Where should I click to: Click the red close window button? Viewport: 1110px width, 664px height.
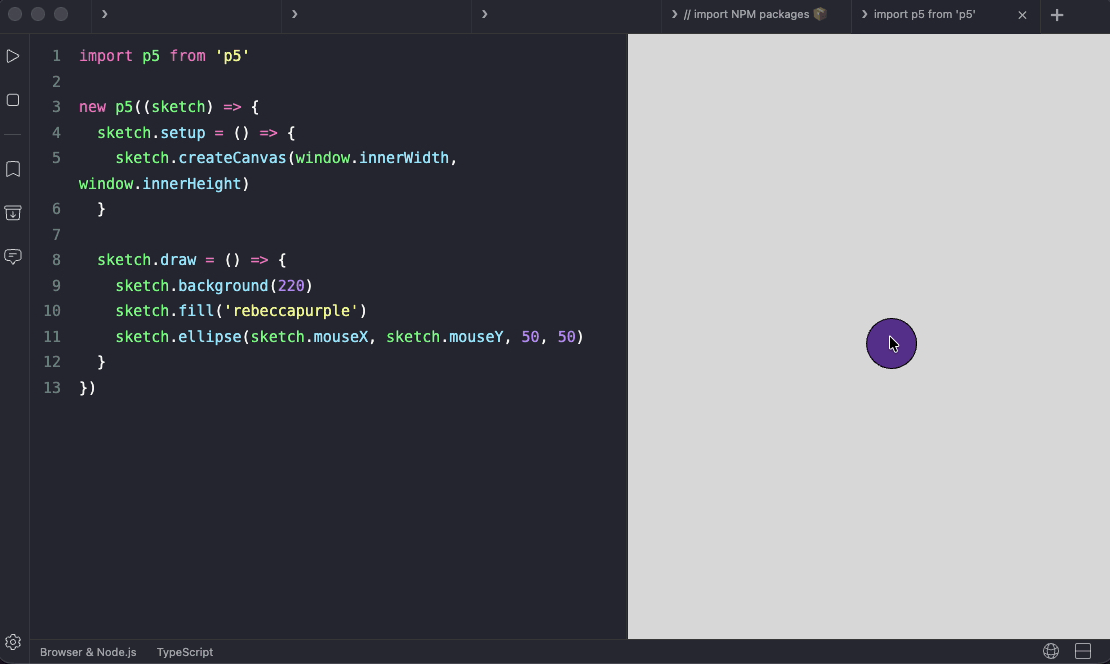click(x=15, y=14)
